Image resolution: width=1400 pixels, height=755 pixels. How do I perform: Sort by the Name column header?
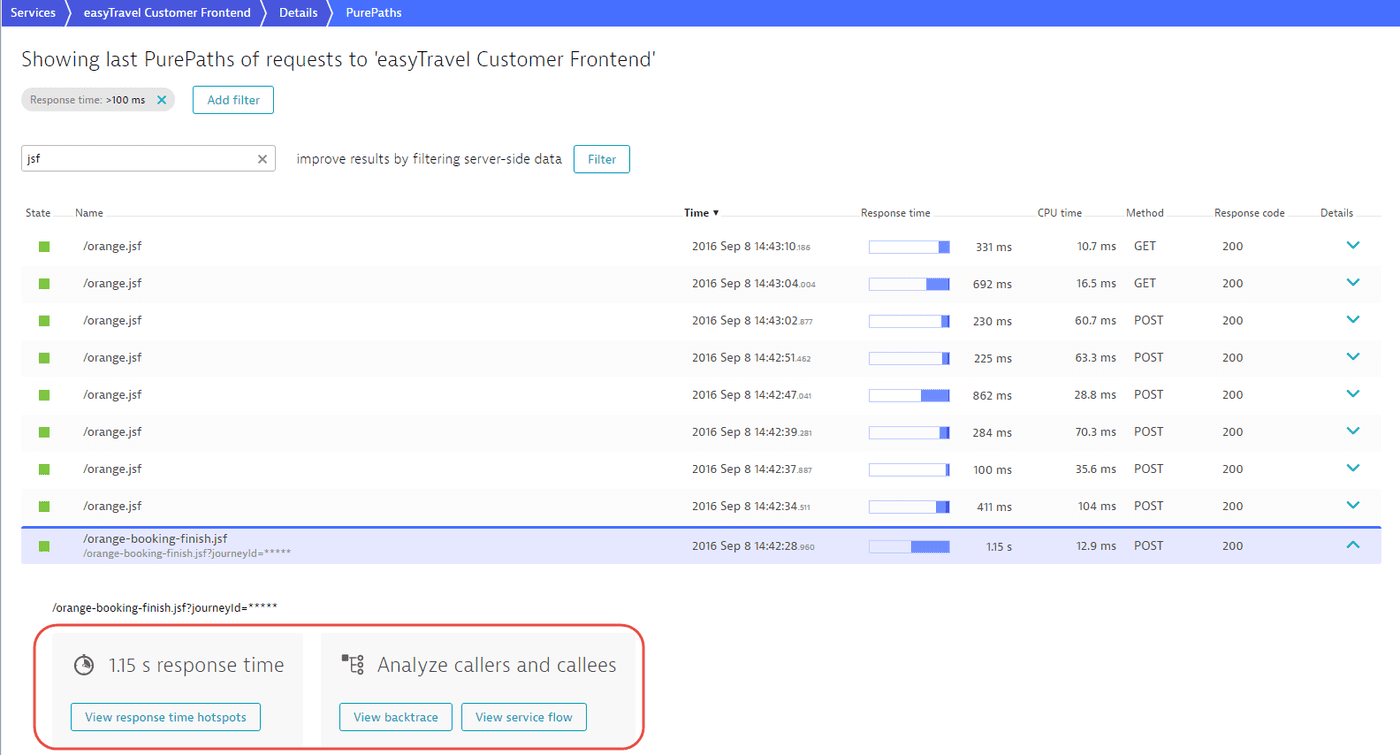[89, 213]
